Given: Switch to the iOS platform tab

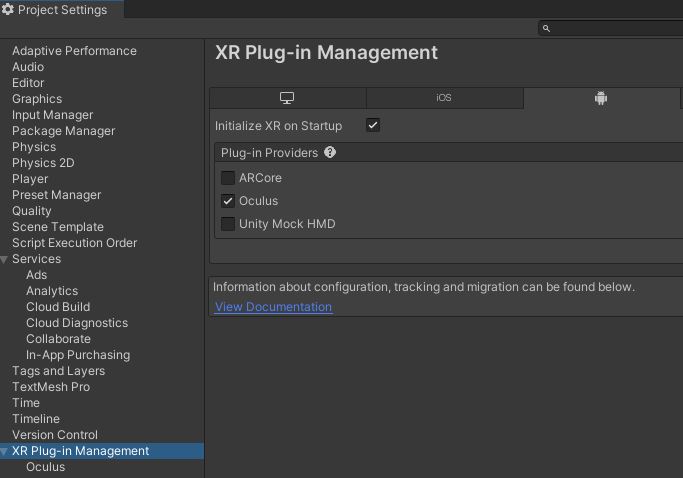Looking at the screenshot, I should click(444, 98).
